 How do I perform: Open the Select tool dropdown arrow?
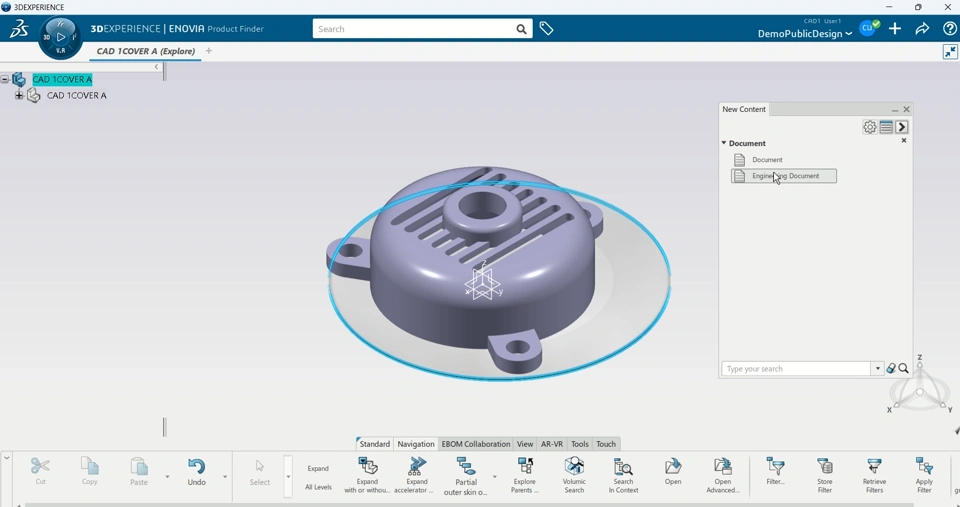point(288,476)
